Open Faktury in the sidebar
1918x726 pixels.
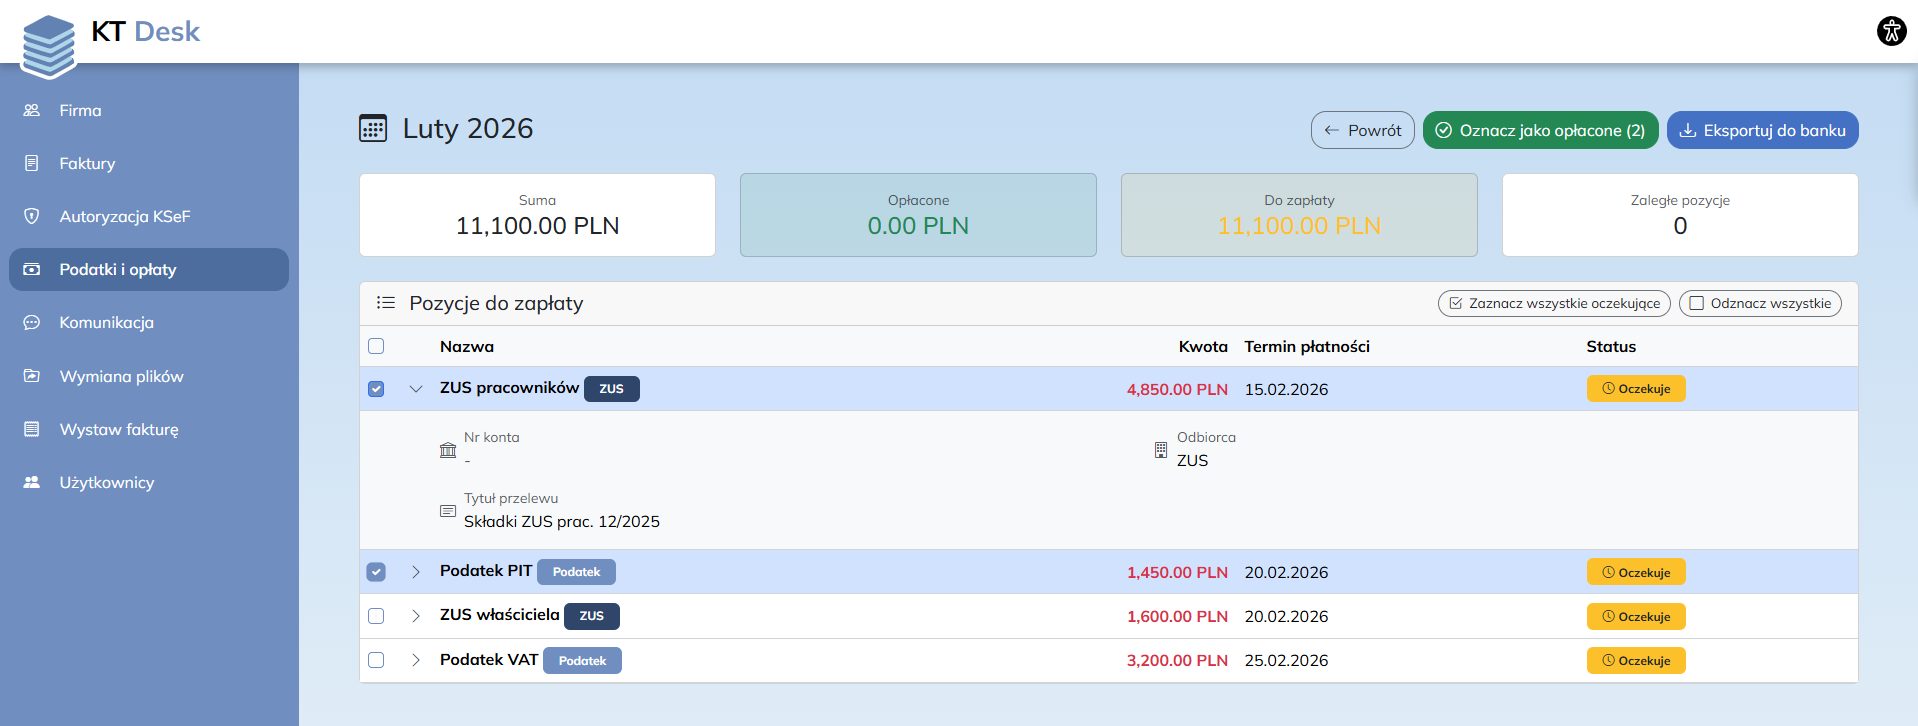click(x=87, y=163)
